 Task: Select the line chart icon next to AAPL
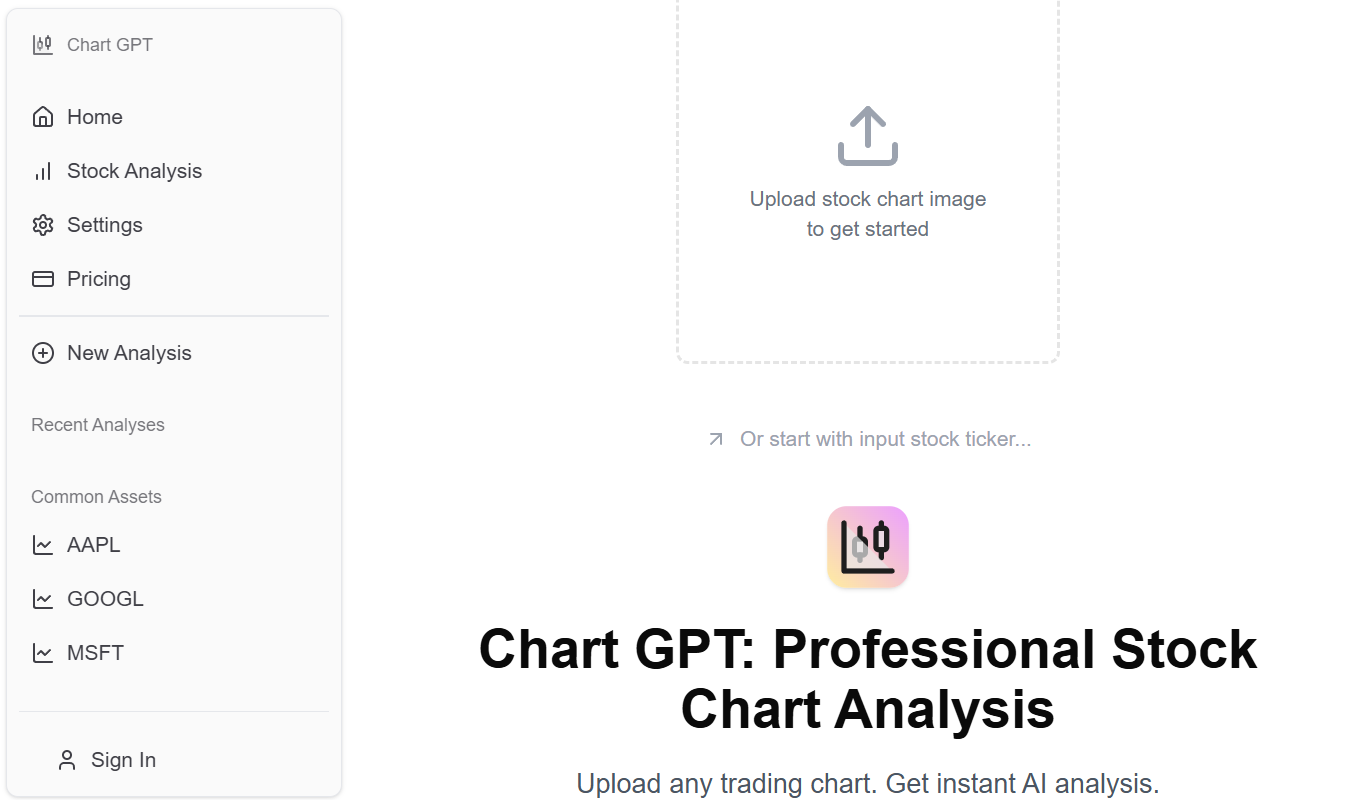point(43,544)
